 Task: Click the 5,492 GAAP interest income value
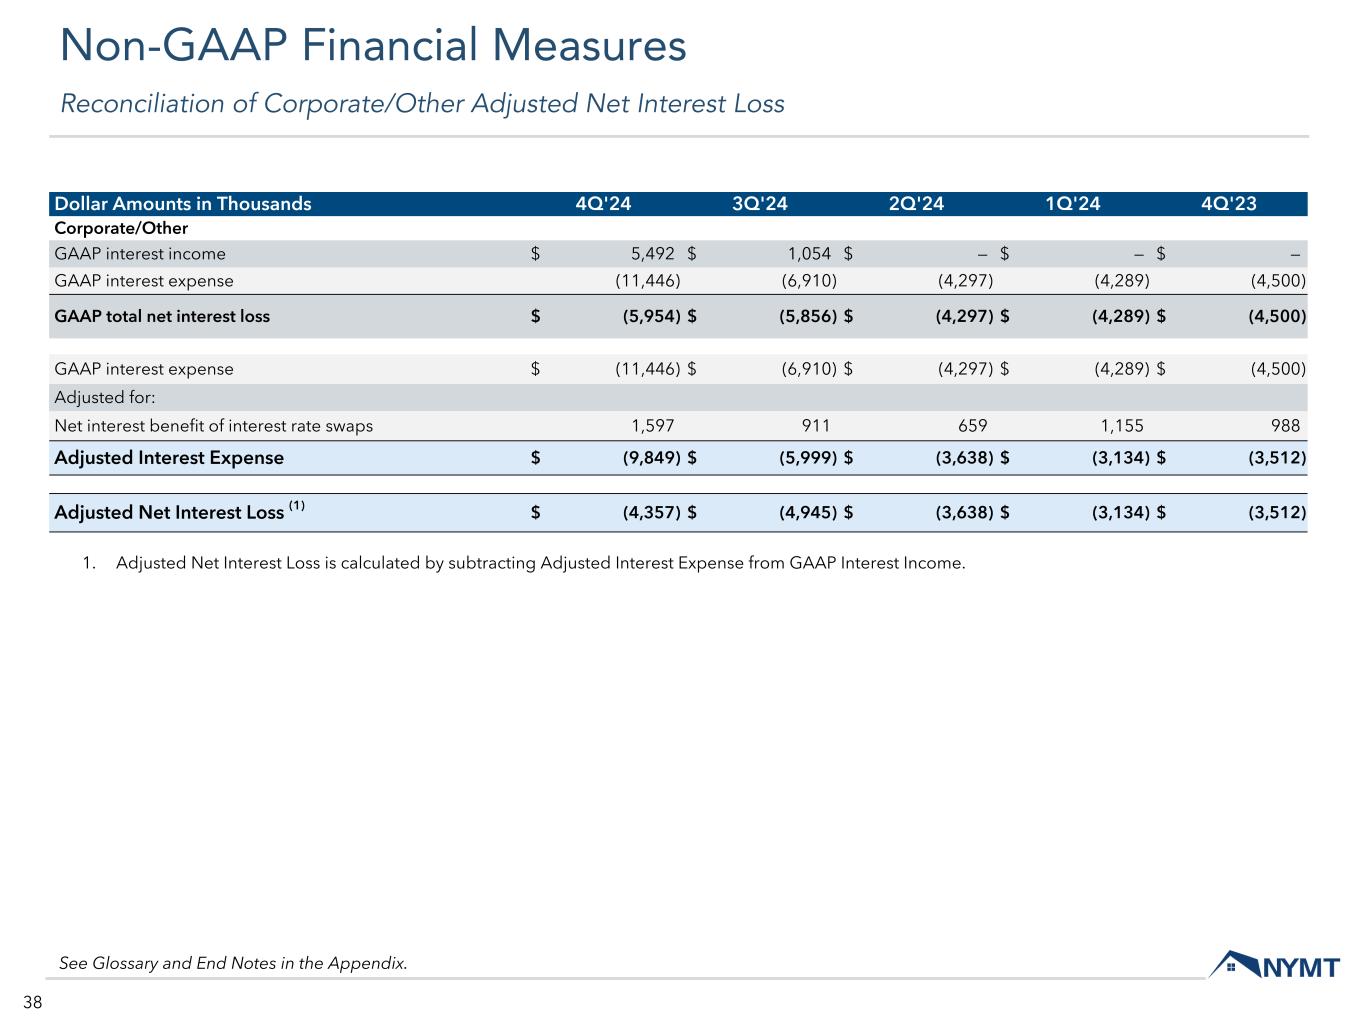(652, 254)
